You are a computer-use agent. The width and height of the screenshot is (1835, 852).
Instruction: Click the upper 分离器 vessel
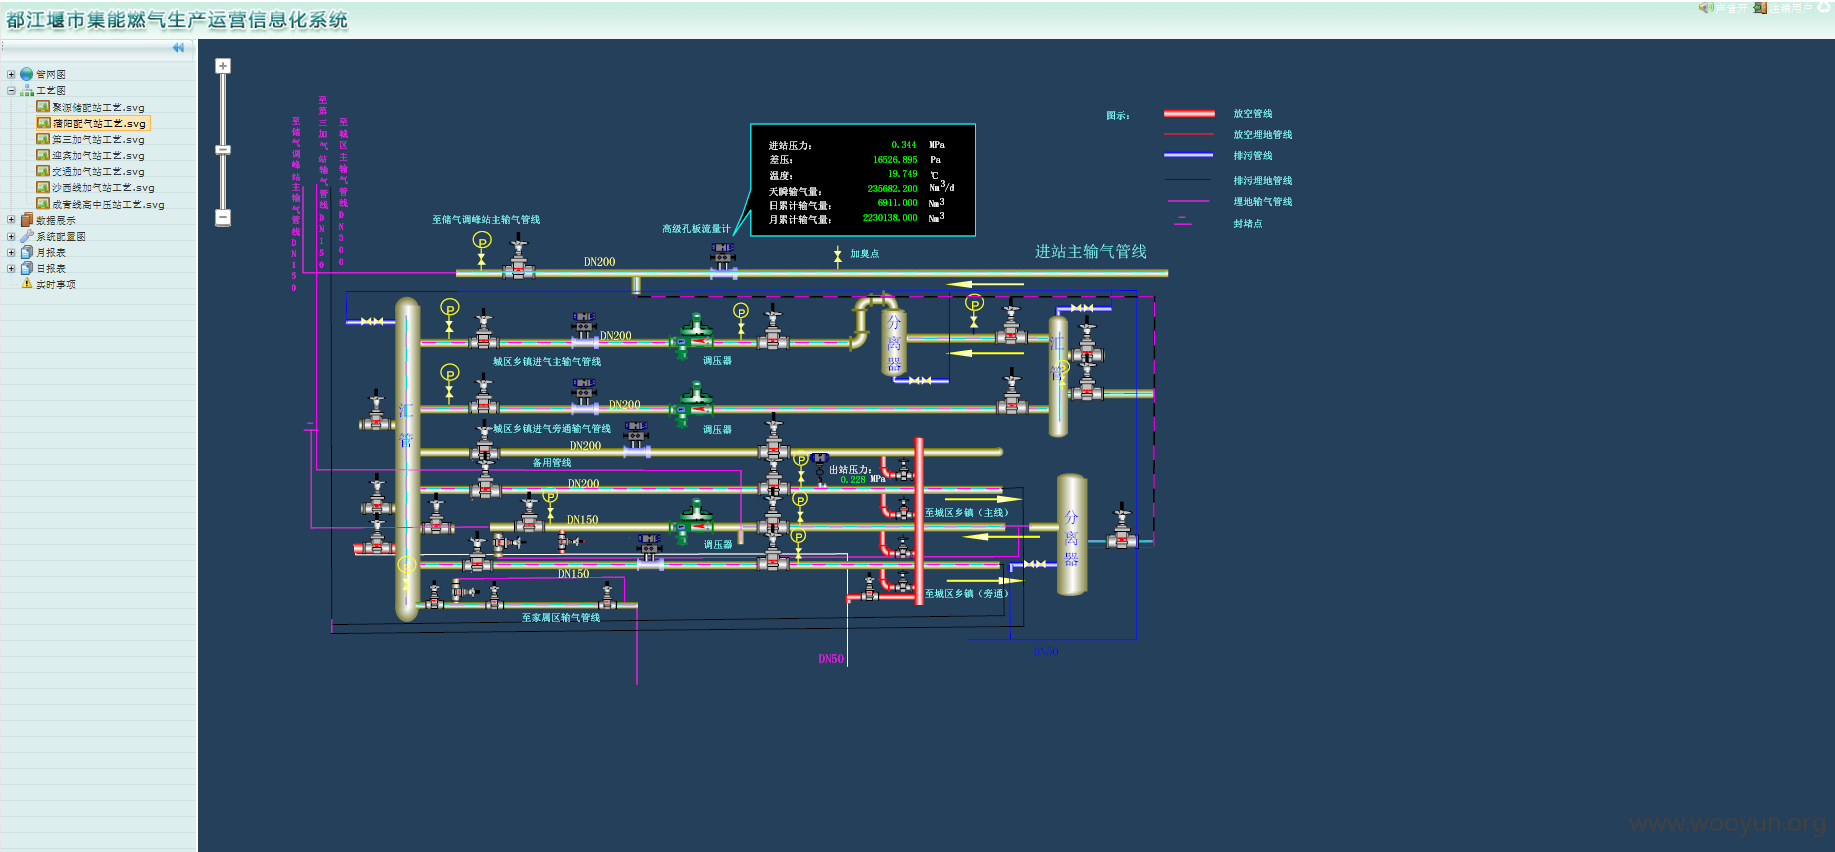coord(893,342)
